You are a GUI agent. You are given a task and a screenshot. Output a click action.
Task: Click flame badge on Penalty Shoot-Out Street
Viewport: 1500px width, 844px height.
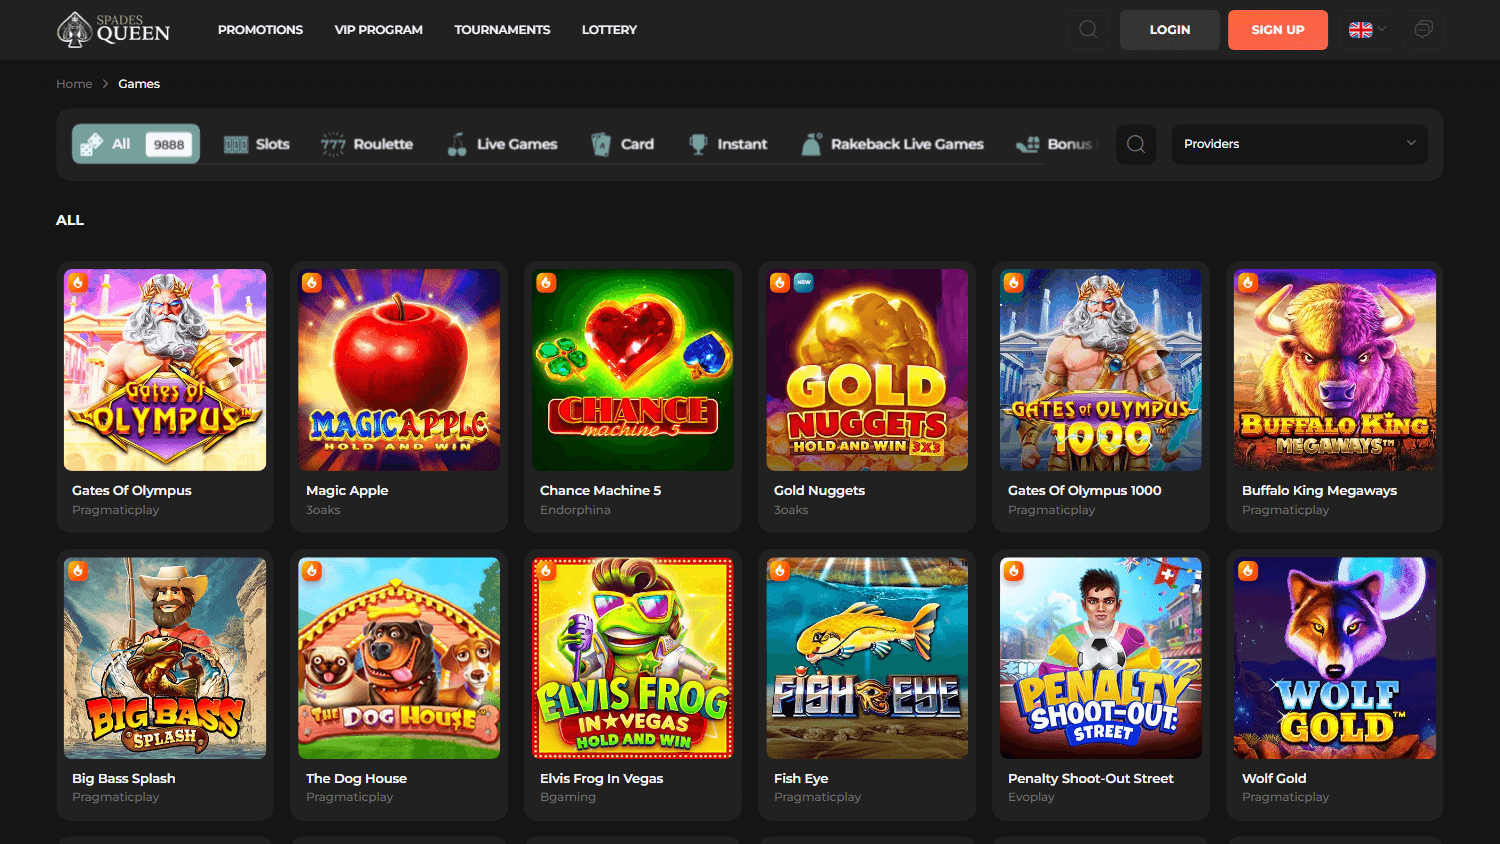[x=1014, y=571]
